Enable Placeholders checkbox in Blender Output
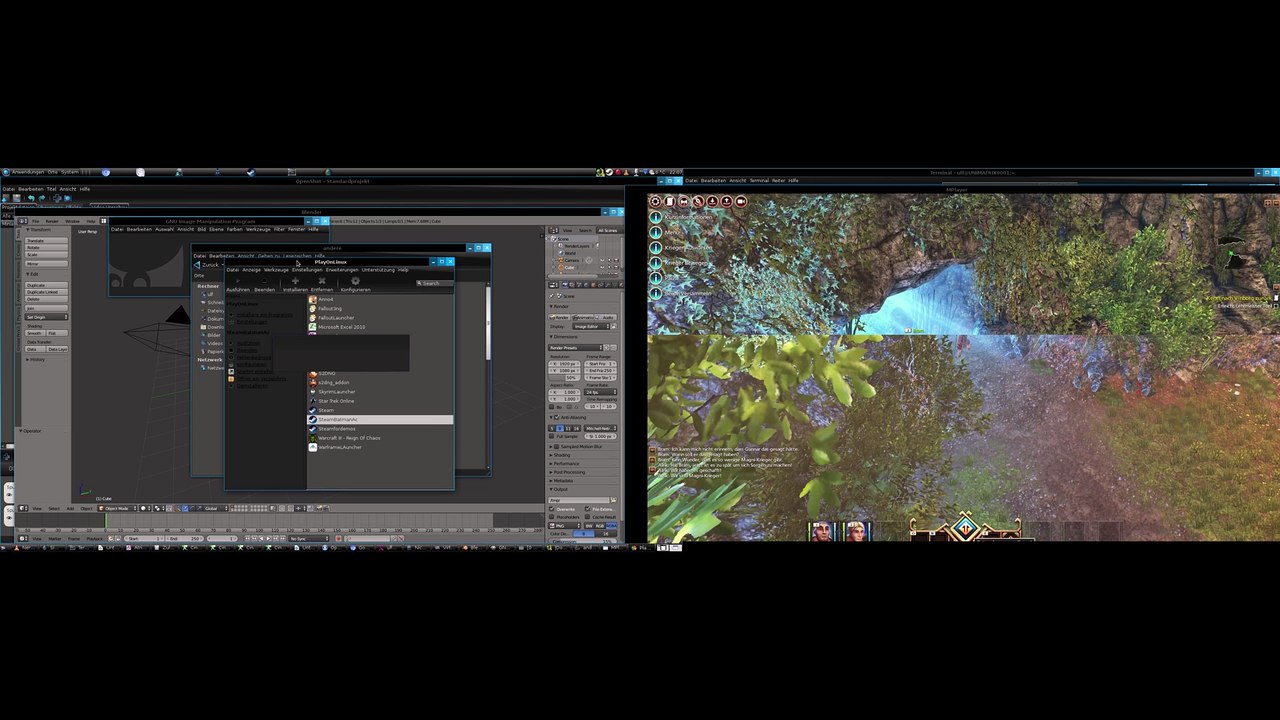The height and width of the screenshot is (720, 1280). [x=552, y=517]
